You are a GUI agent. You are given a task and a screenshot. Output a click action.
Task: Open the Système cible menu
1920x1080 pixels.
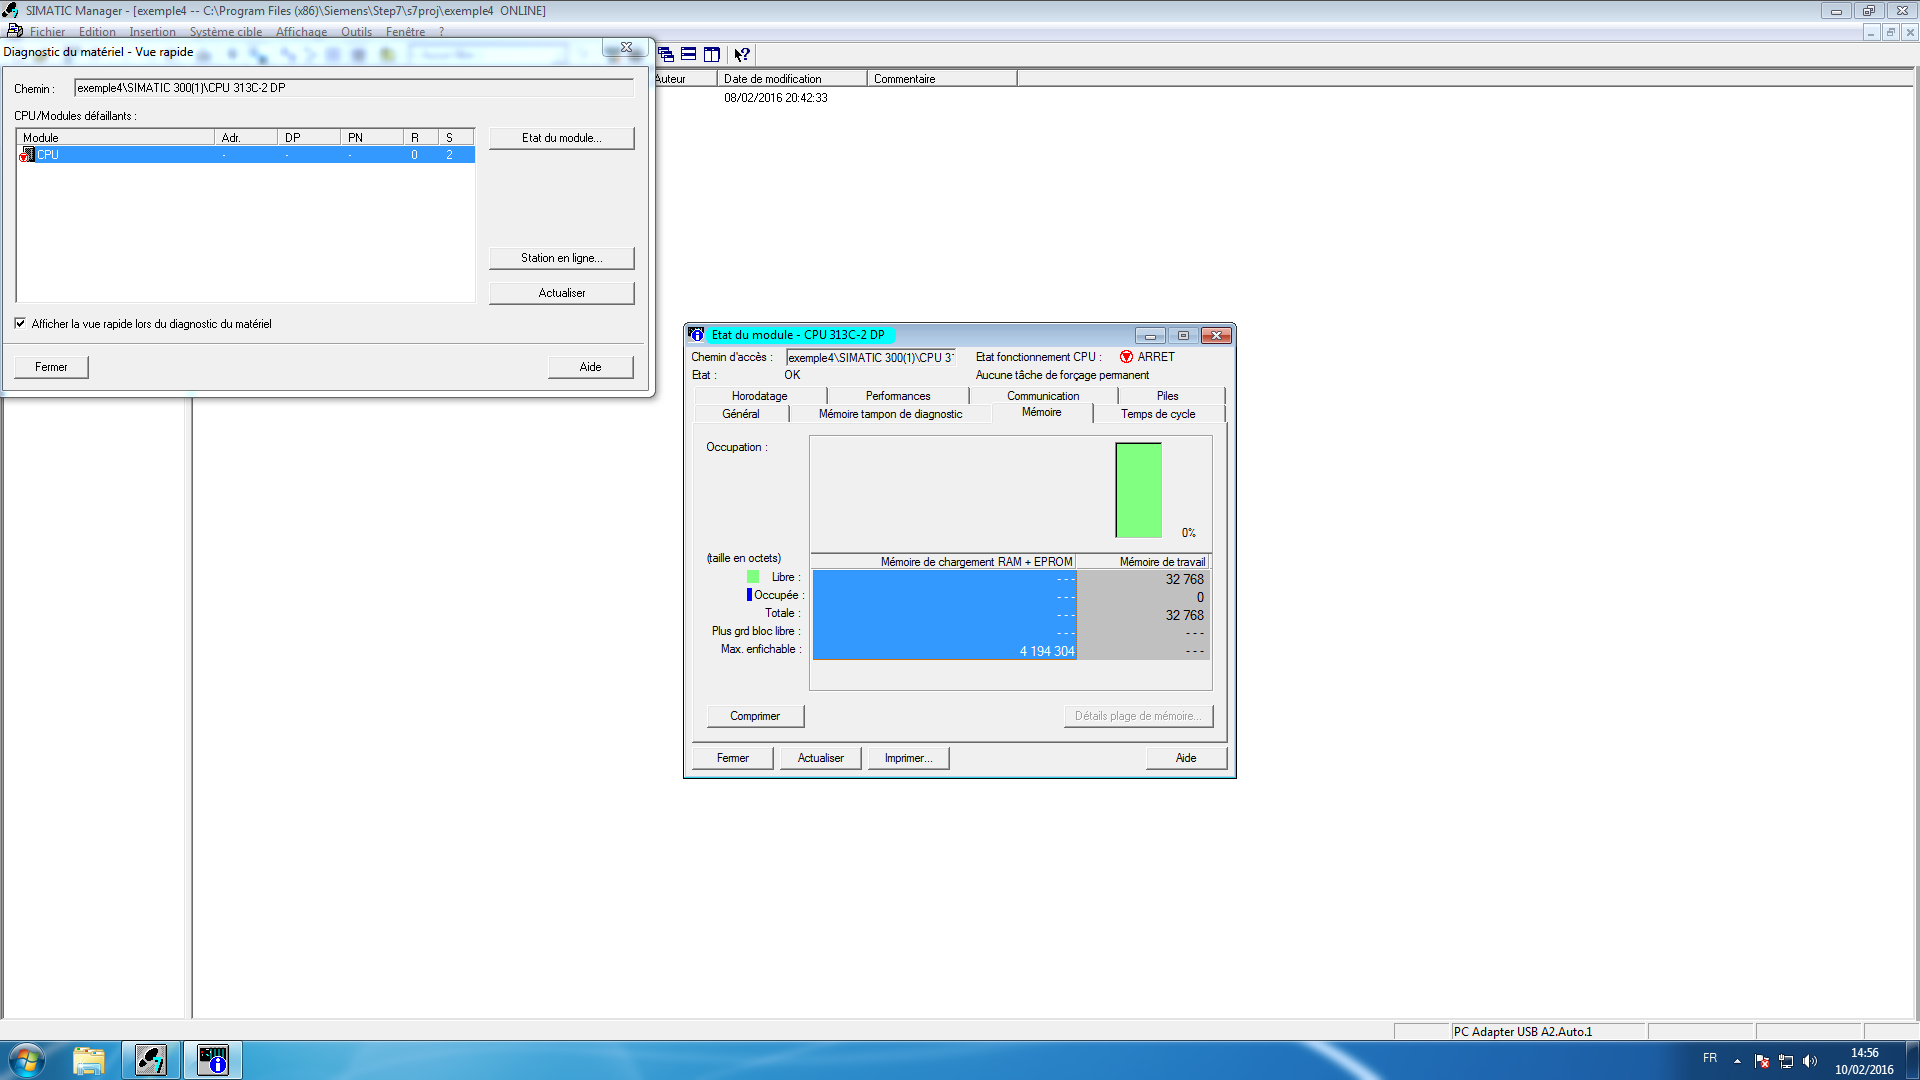pos(226,32)
